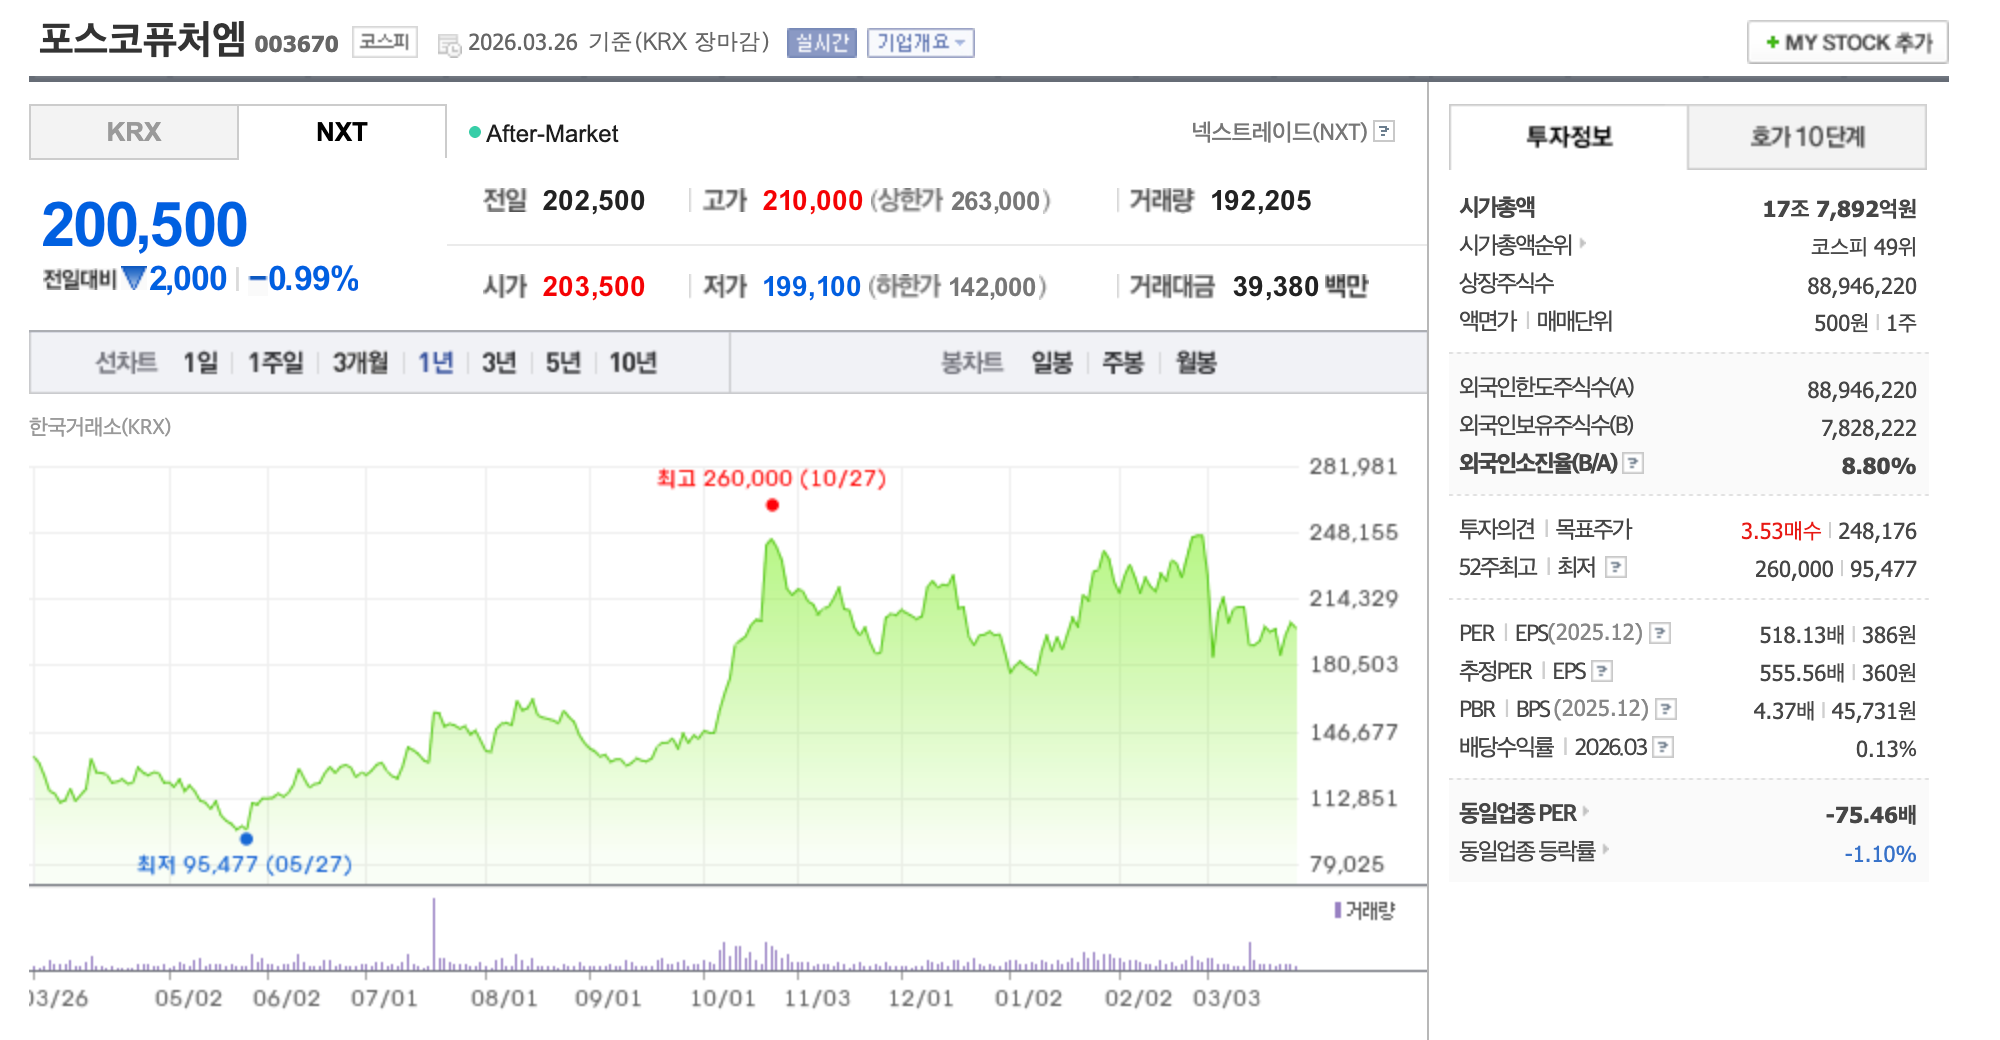Click the current price 200,500

tap(145, 224)
